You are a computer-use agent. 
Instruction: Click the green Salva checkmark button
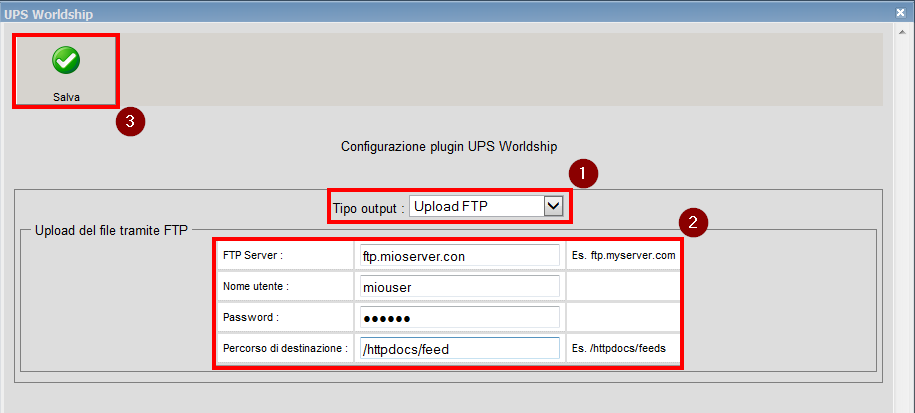pos(67,71)
